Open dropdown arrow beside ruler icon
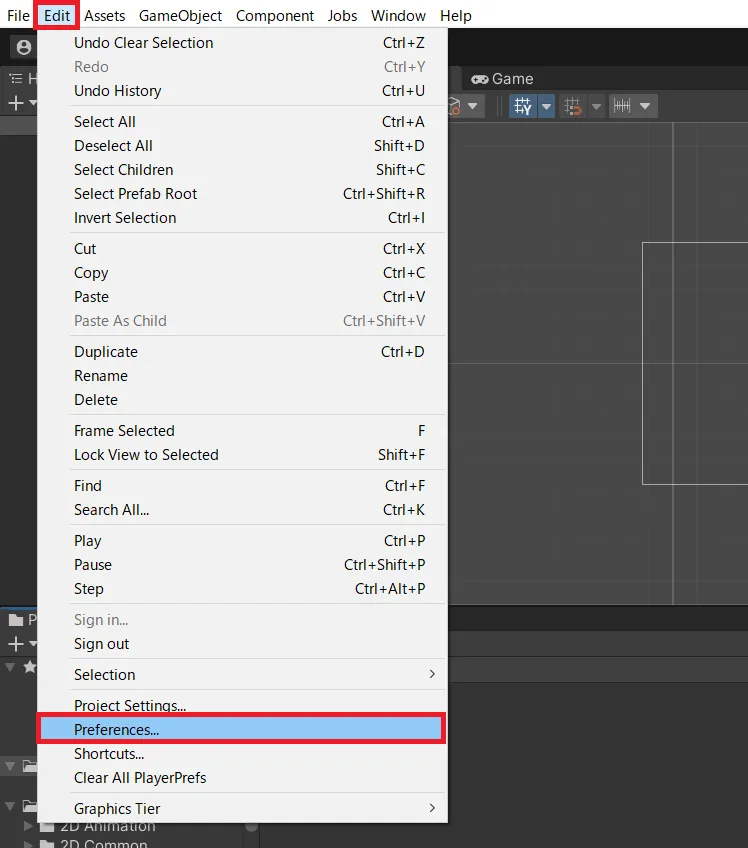Viewport: 748px width, 848px height. [x=646, y=106]
